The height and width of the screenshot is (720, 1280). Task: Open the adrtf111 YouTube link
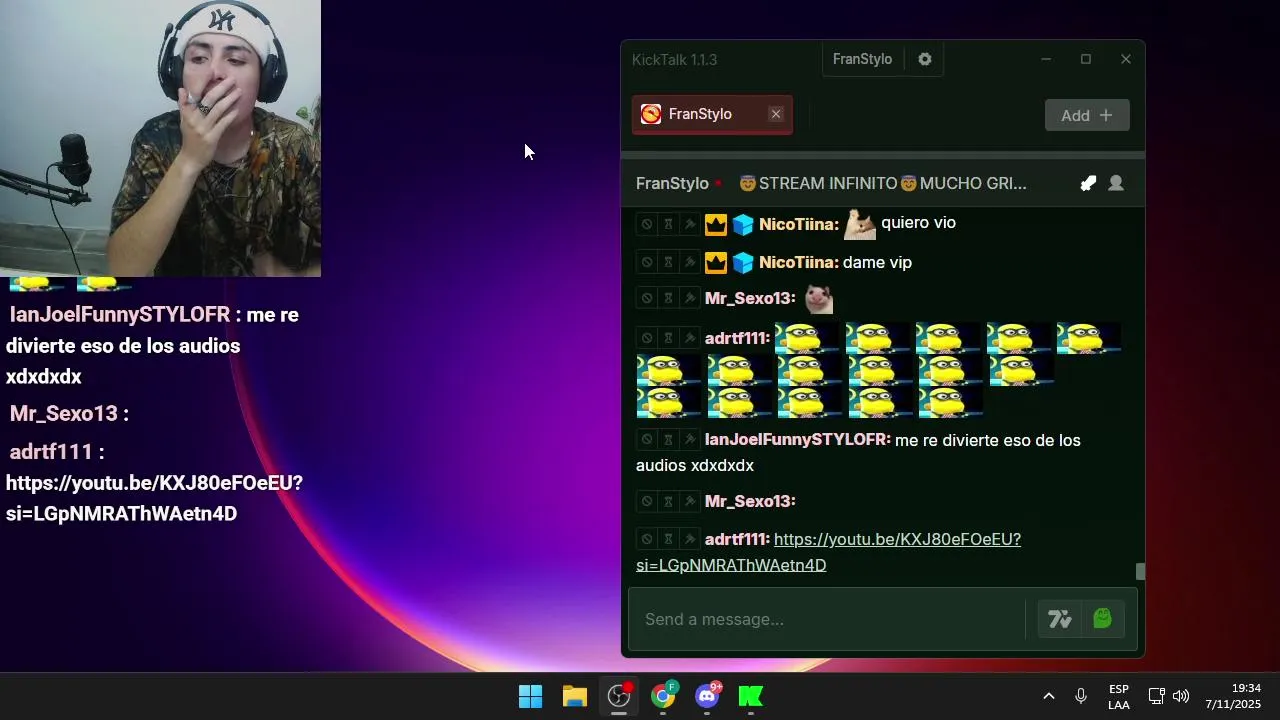(x=829, y=552)
